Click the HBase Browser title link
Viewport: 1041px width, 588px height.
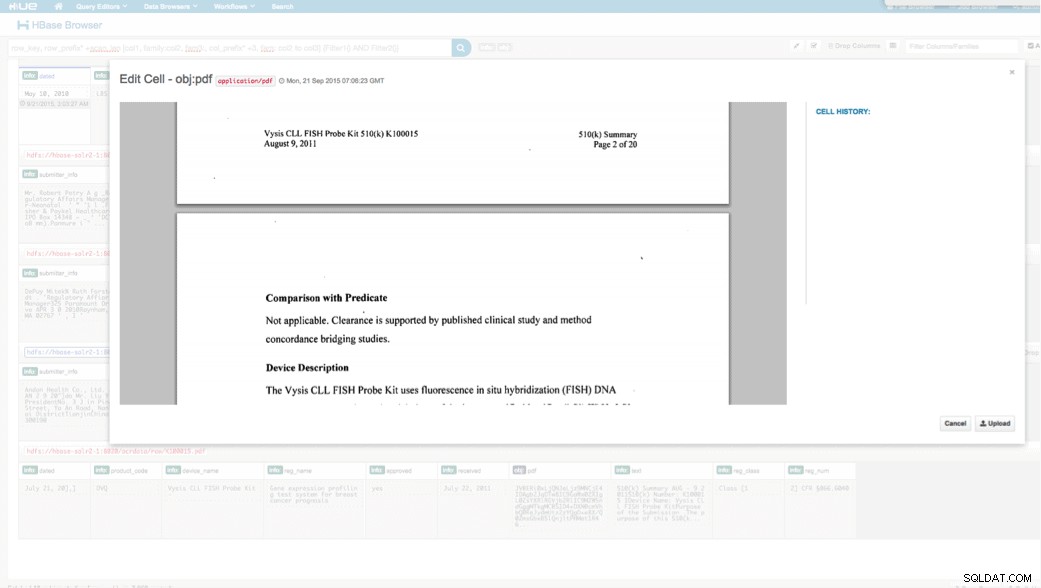pos(67,25)
